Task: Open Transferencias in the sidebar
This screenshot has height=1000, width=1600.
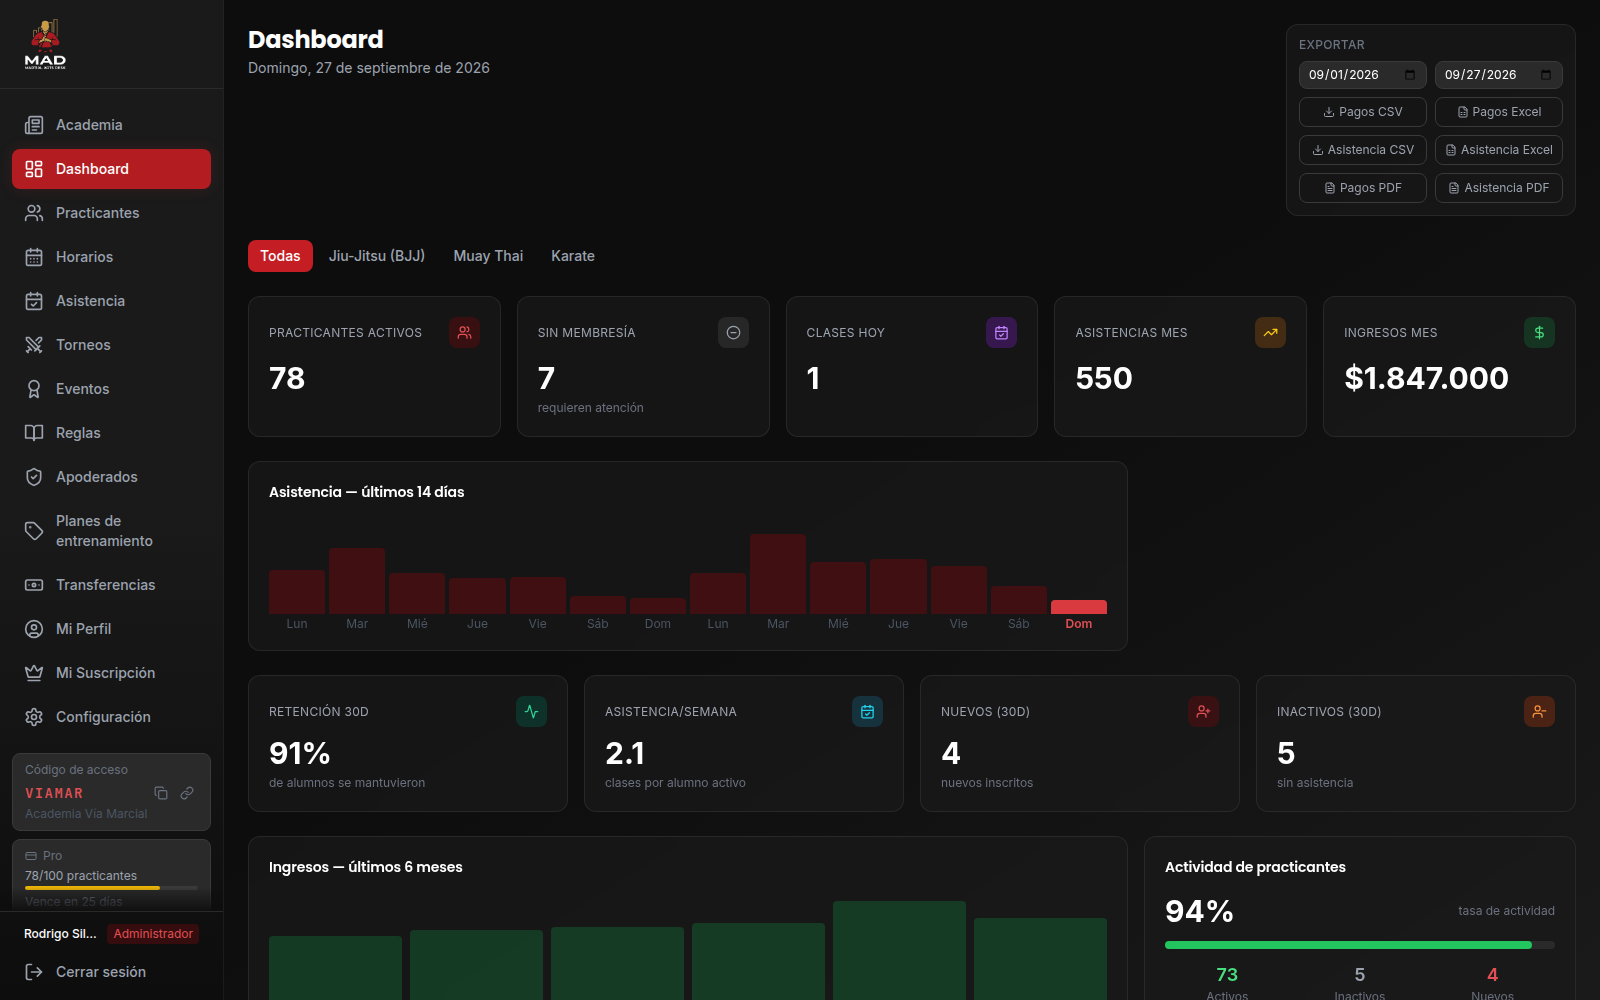Action: 111,585
